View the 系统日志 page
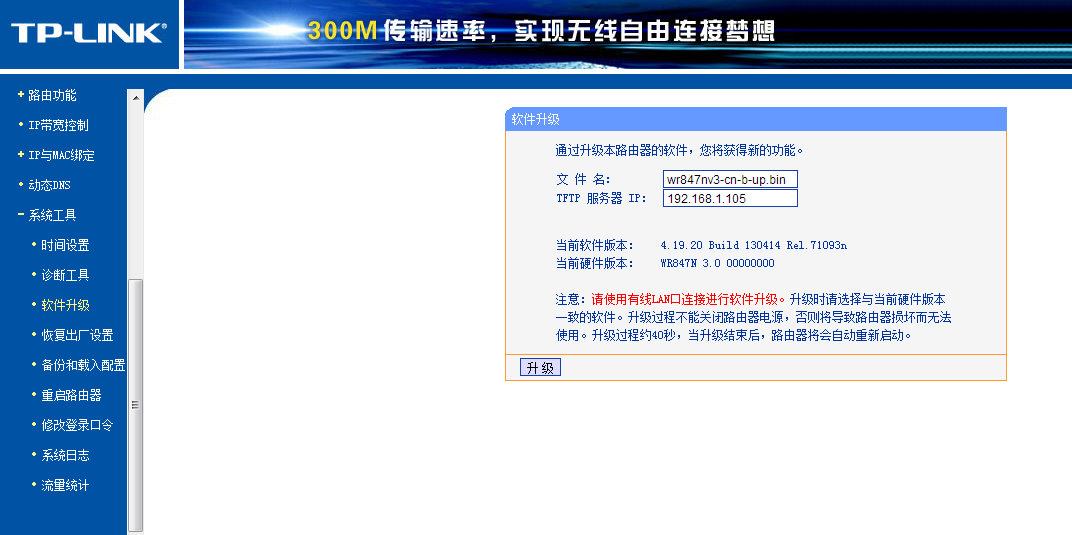Viewport: 1072px width, 535px height. 65,455
